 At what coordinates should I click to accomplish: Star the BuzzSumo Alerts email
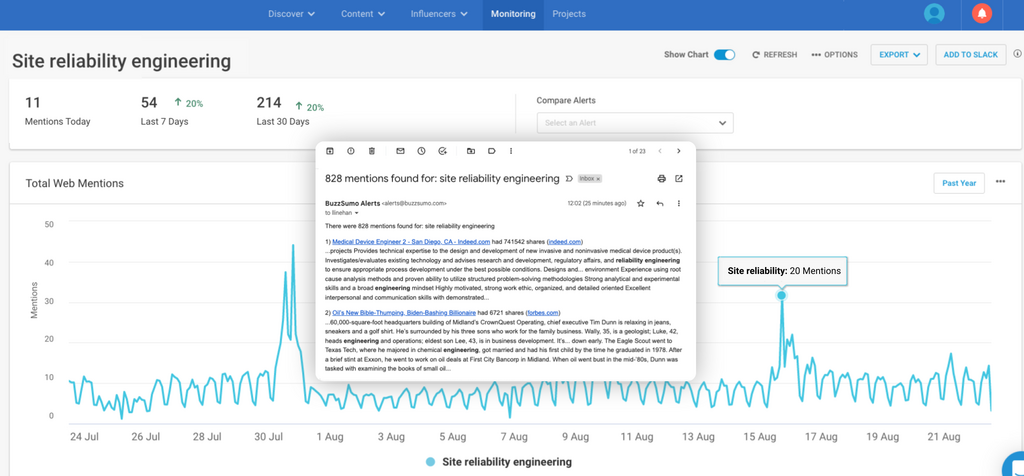(x=641, y=203)
